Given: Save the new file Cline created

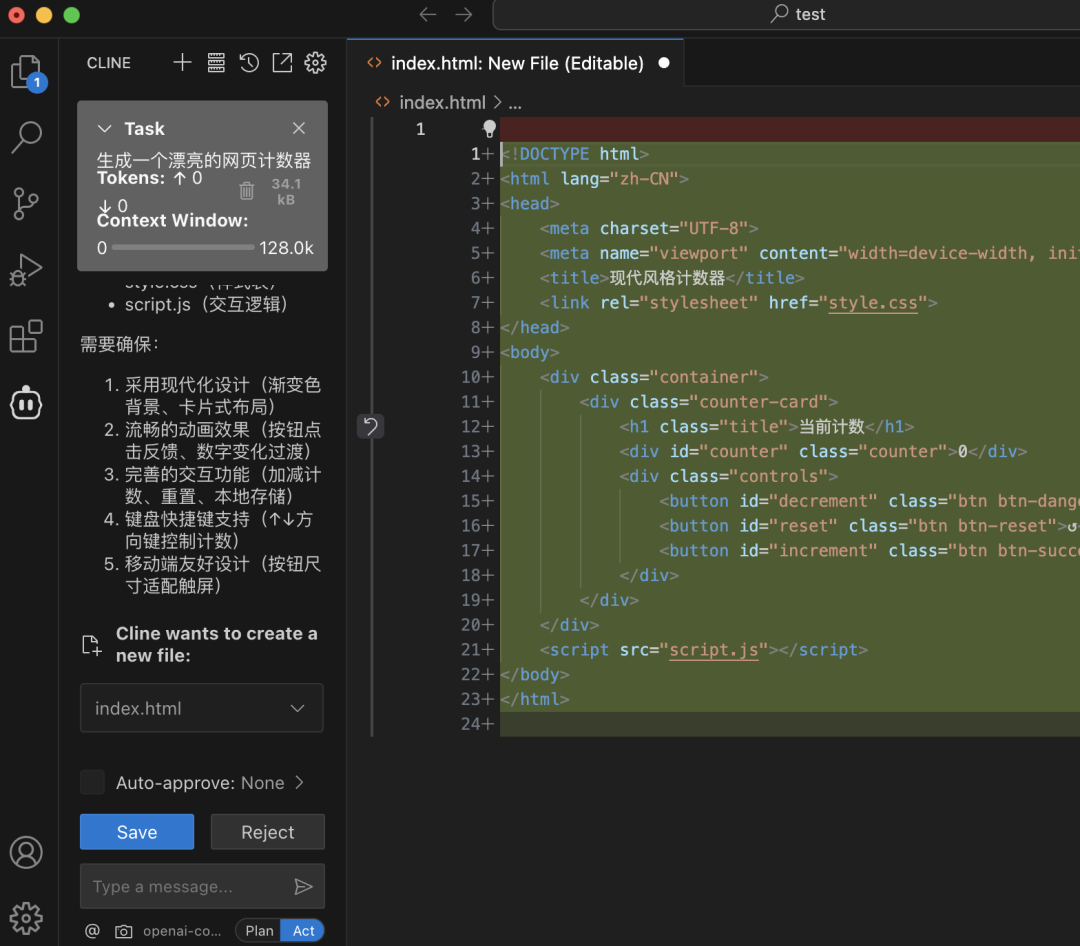Looking at the screenshot, I should click(136, 831).
